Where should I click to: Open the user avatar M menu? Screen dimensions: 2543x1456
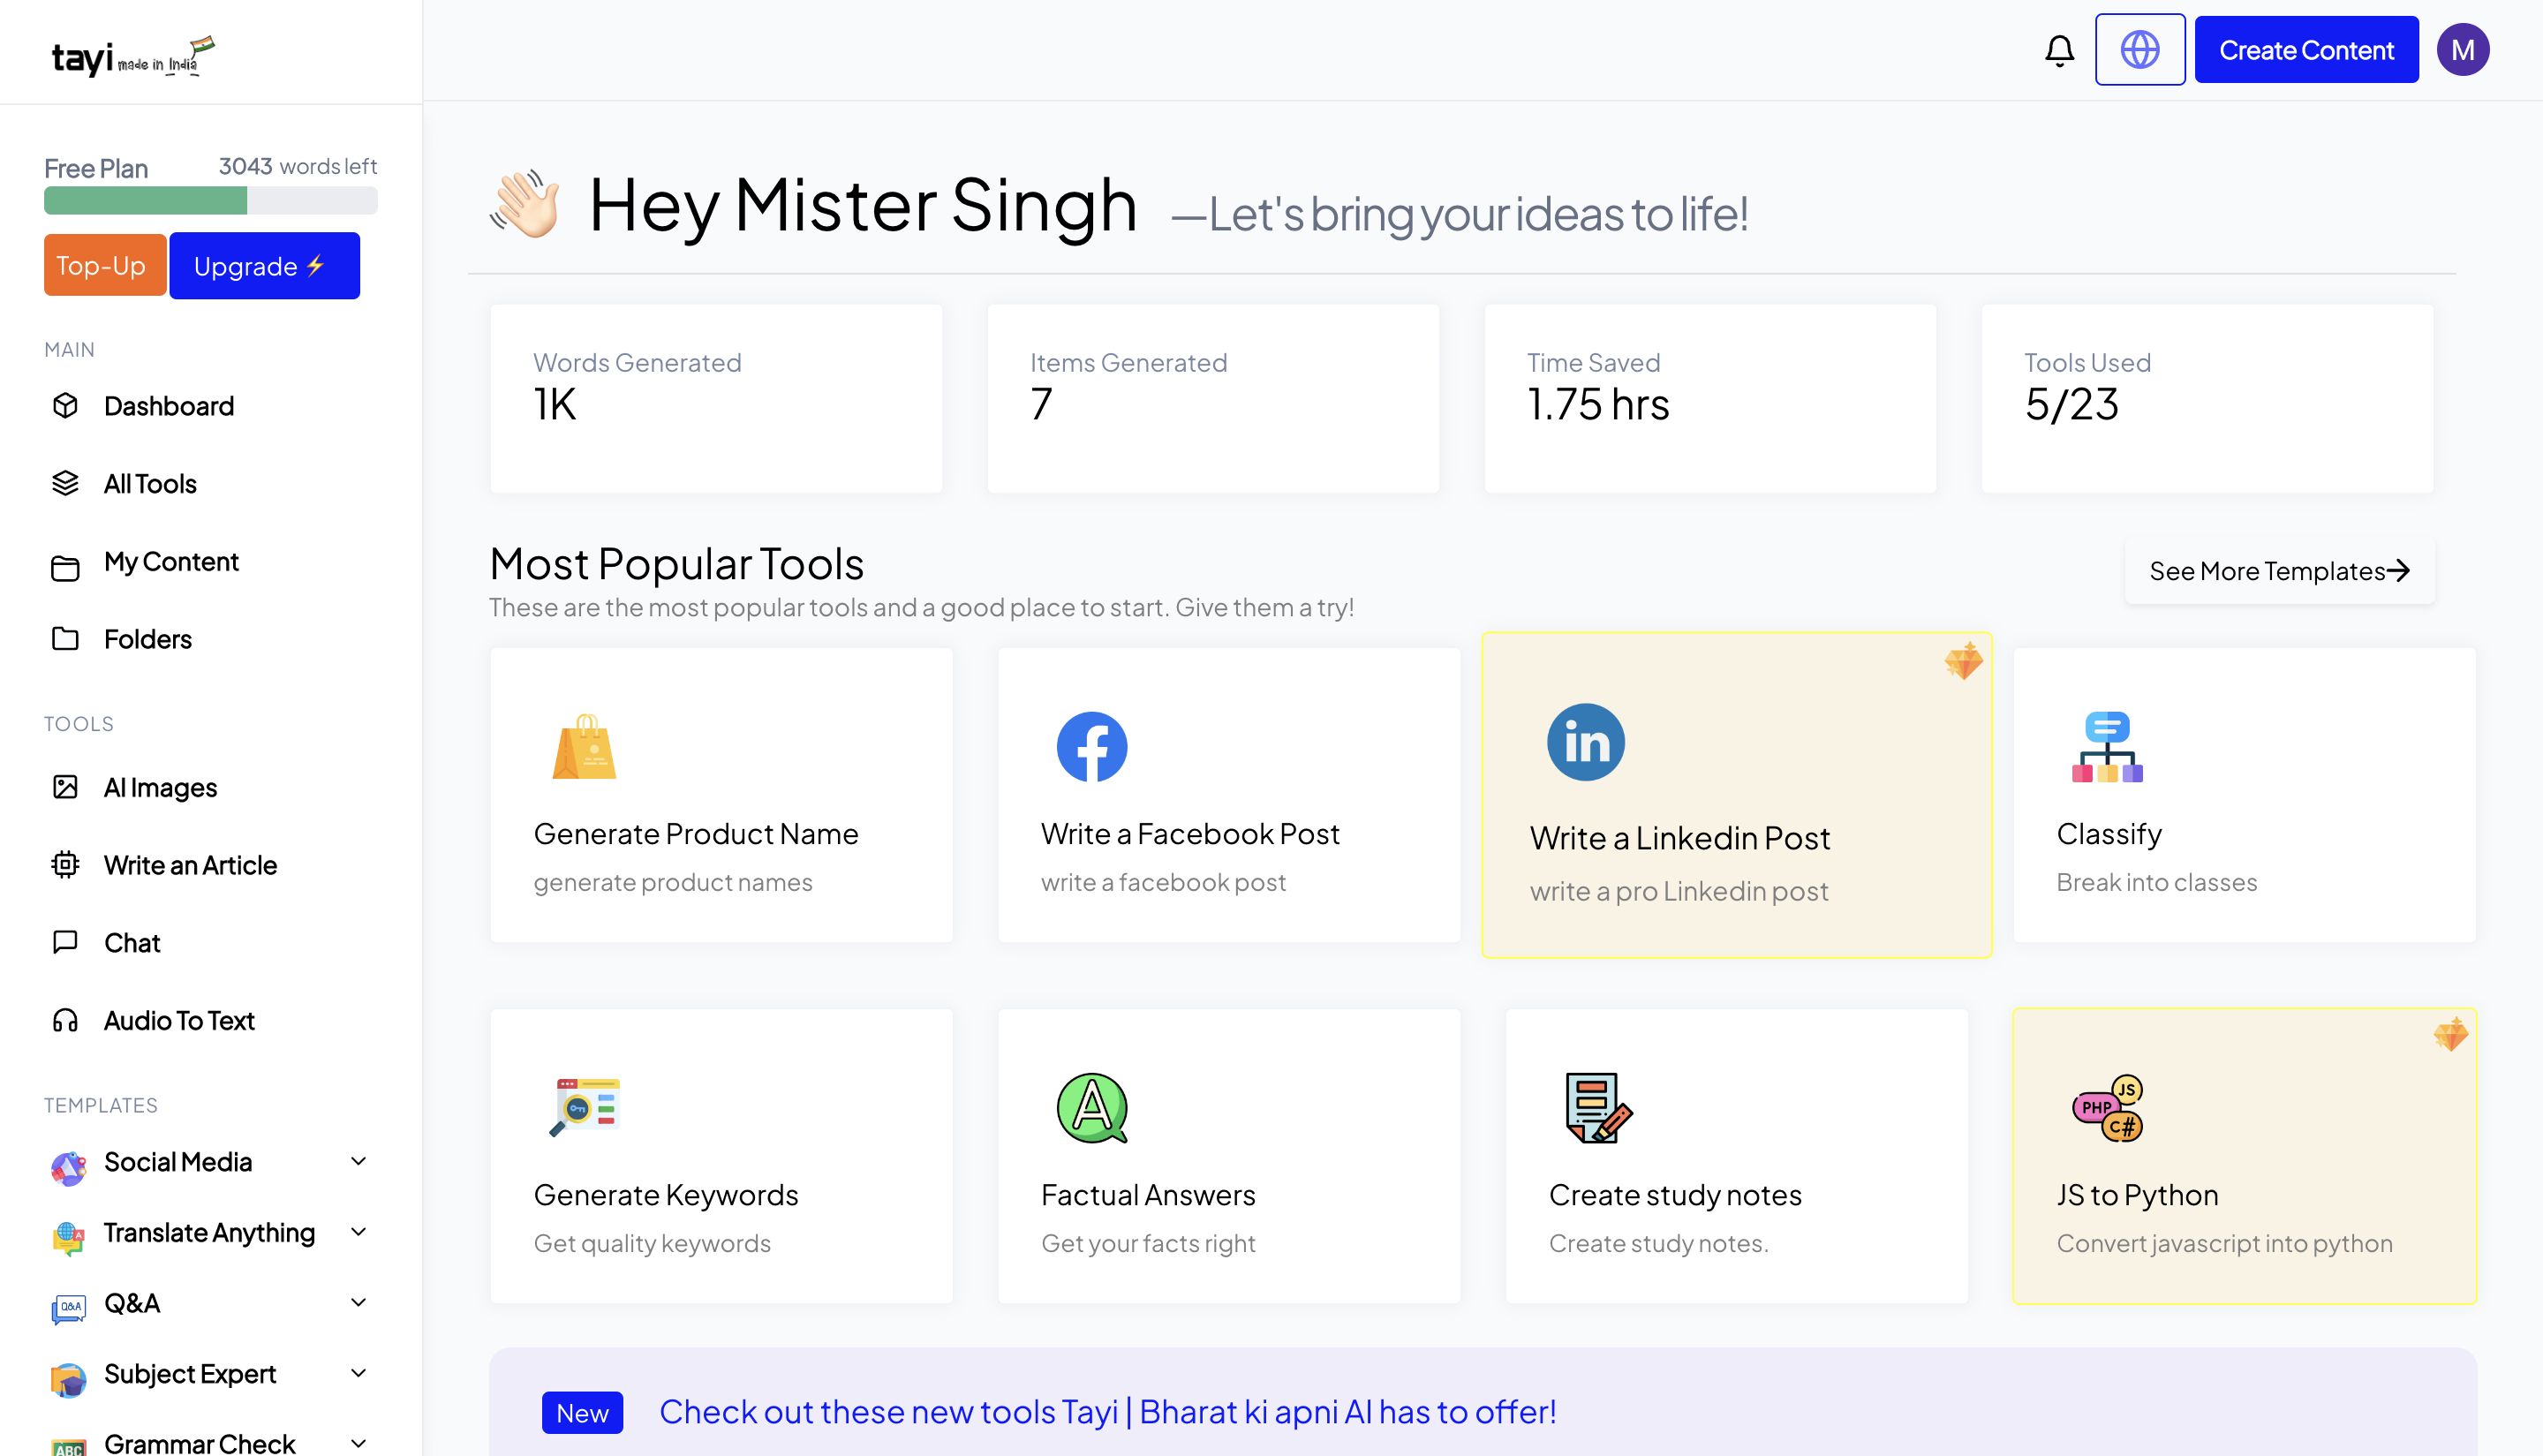(2462, 50)
